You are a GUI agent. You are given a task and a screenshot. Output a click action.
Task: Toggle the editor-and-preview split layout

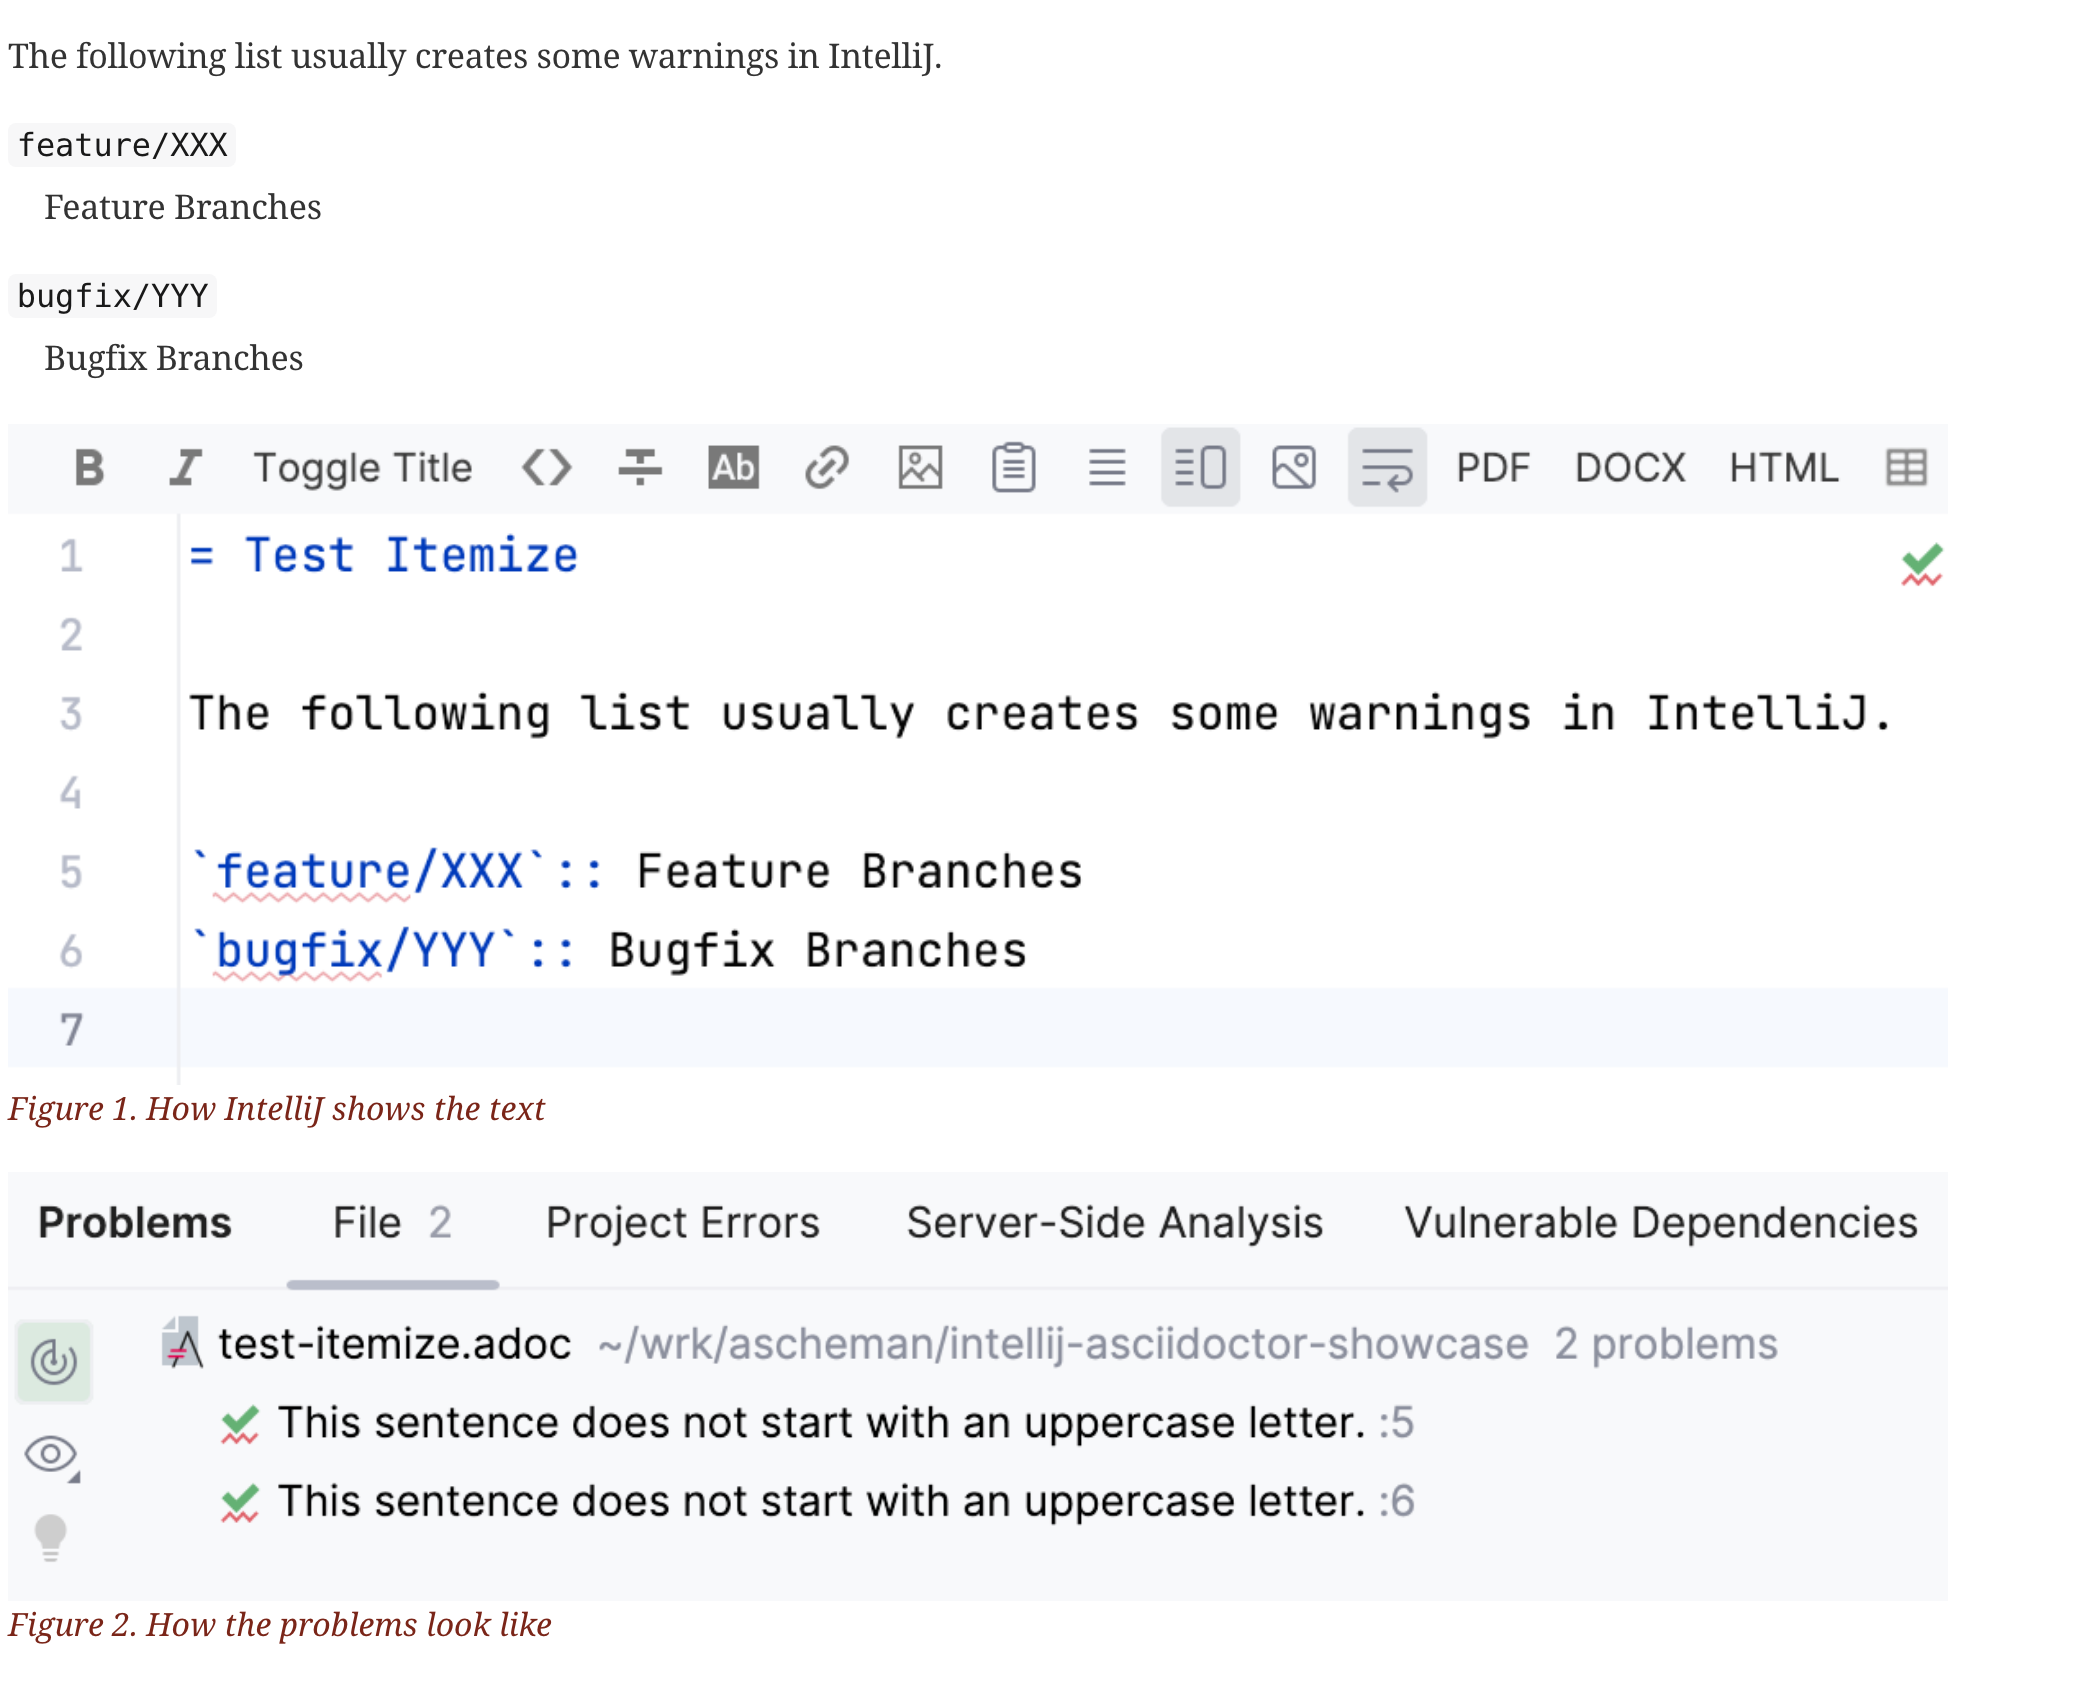(x=1200, y=467)
